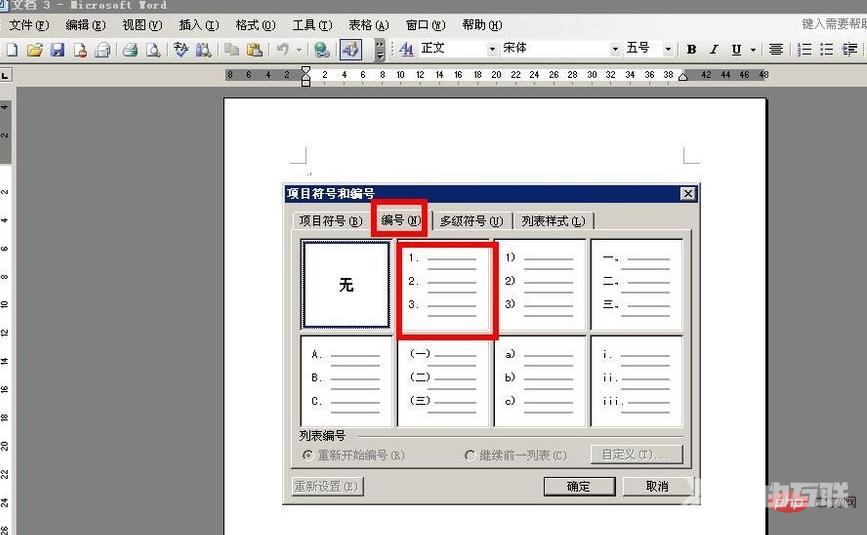Open the 宋体 font name dropdown

point(615,49)
